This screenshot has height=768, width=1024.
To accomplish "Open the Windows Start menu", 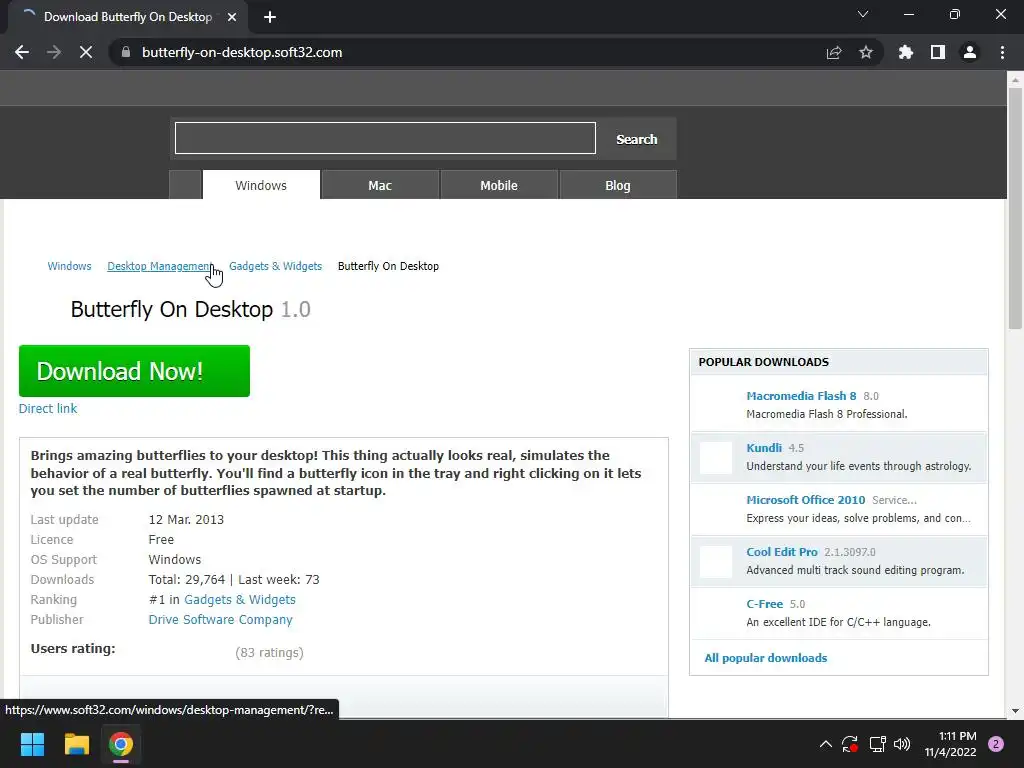I will coord(32,744).
